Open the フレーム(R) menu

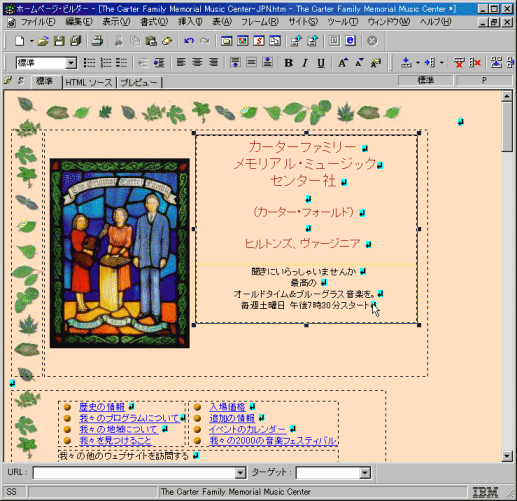[260, 22]
